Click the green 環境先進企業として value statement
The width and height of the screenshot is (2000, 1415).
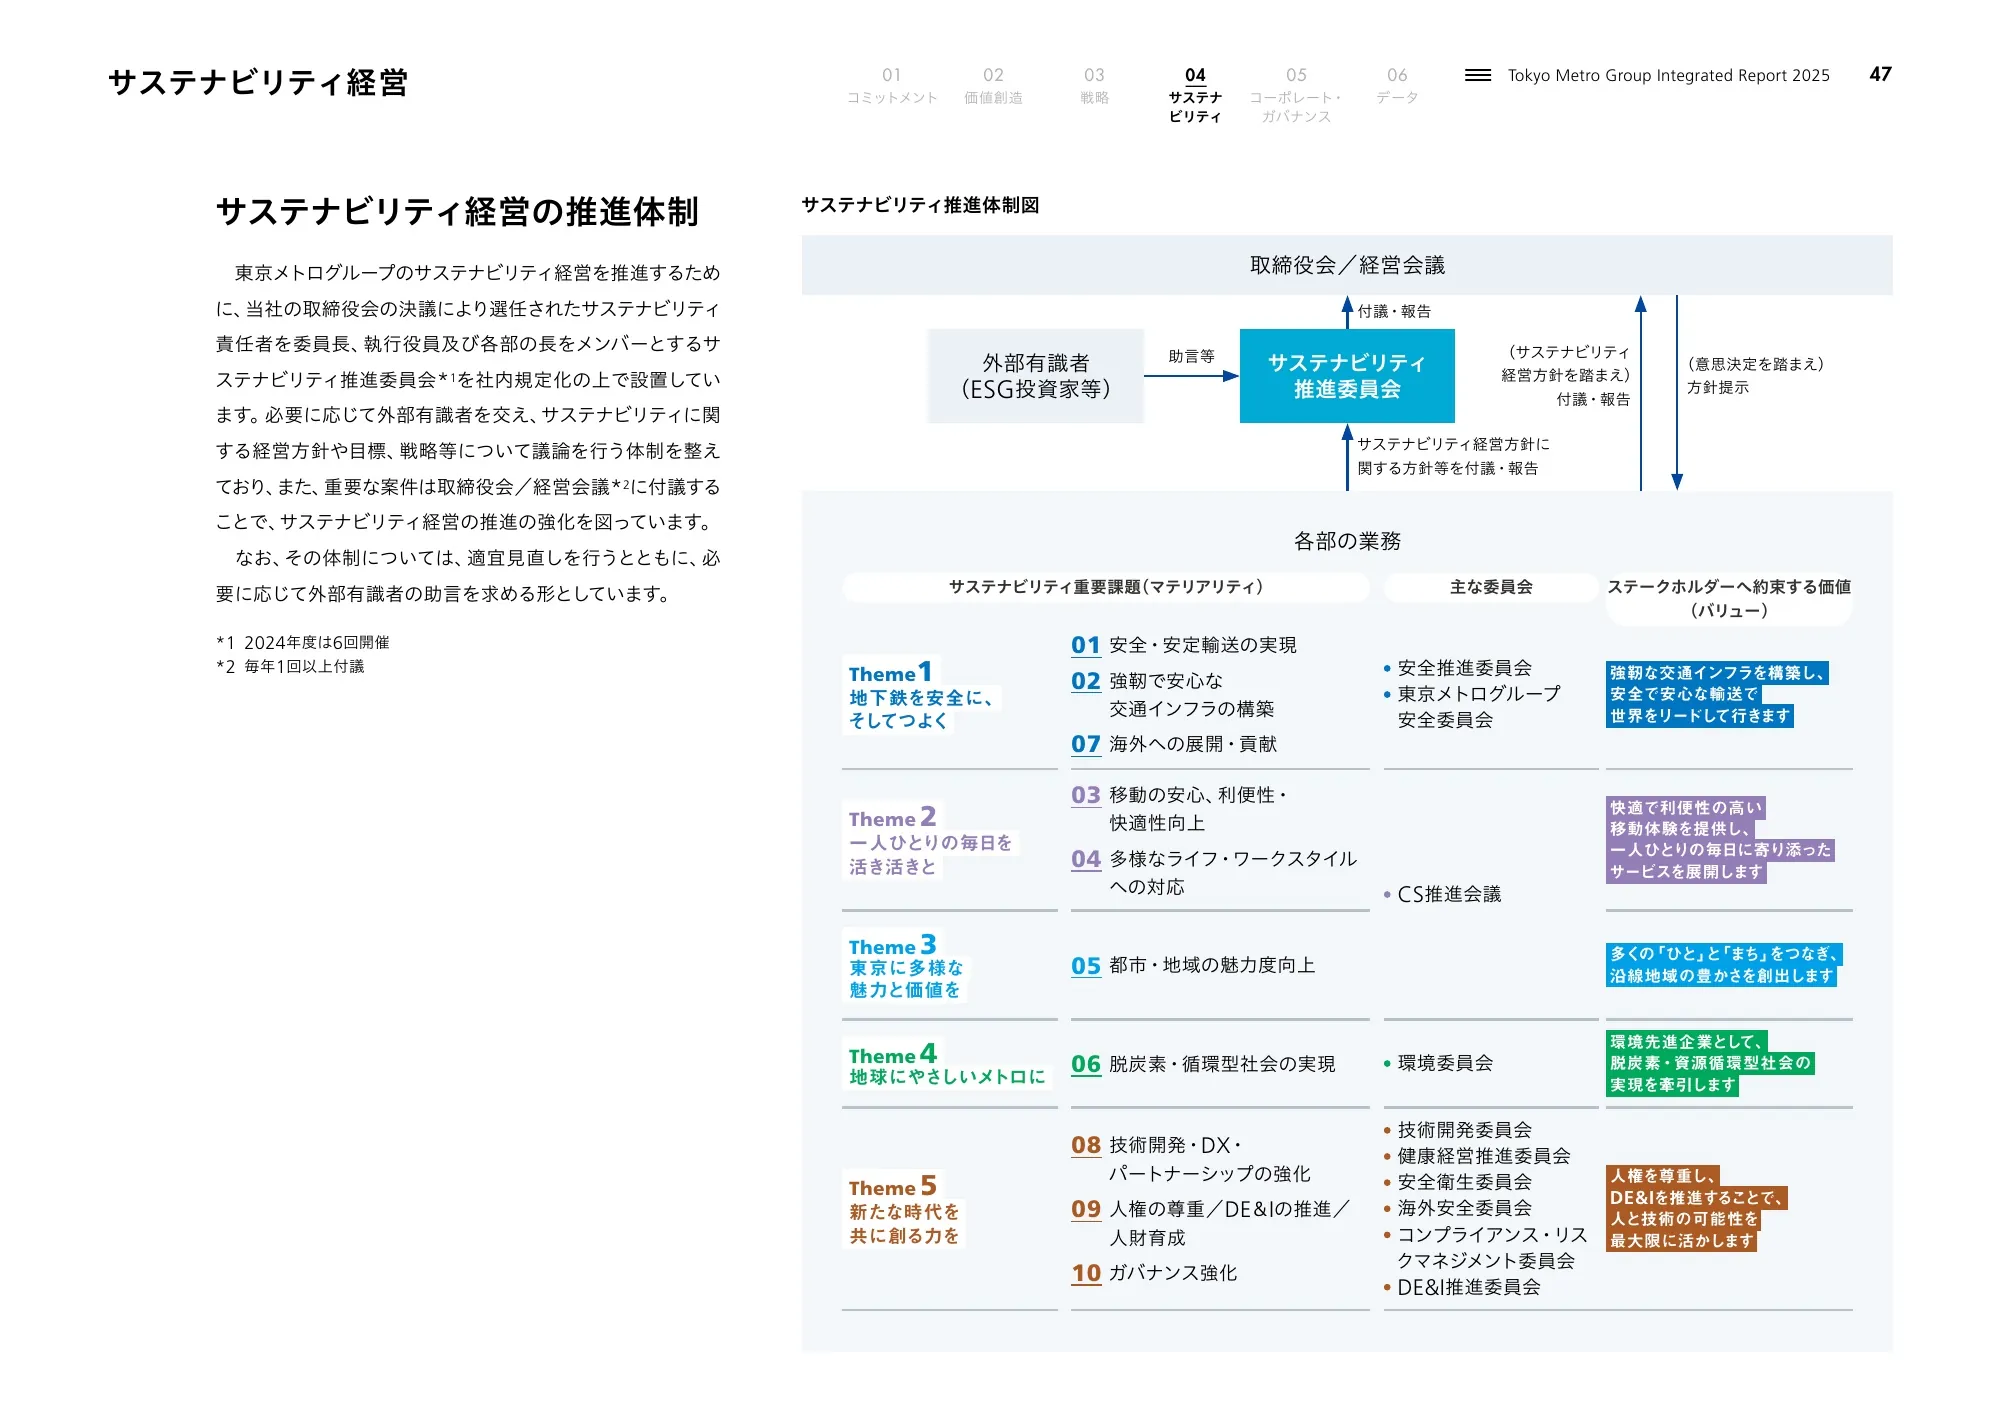1710,1063
